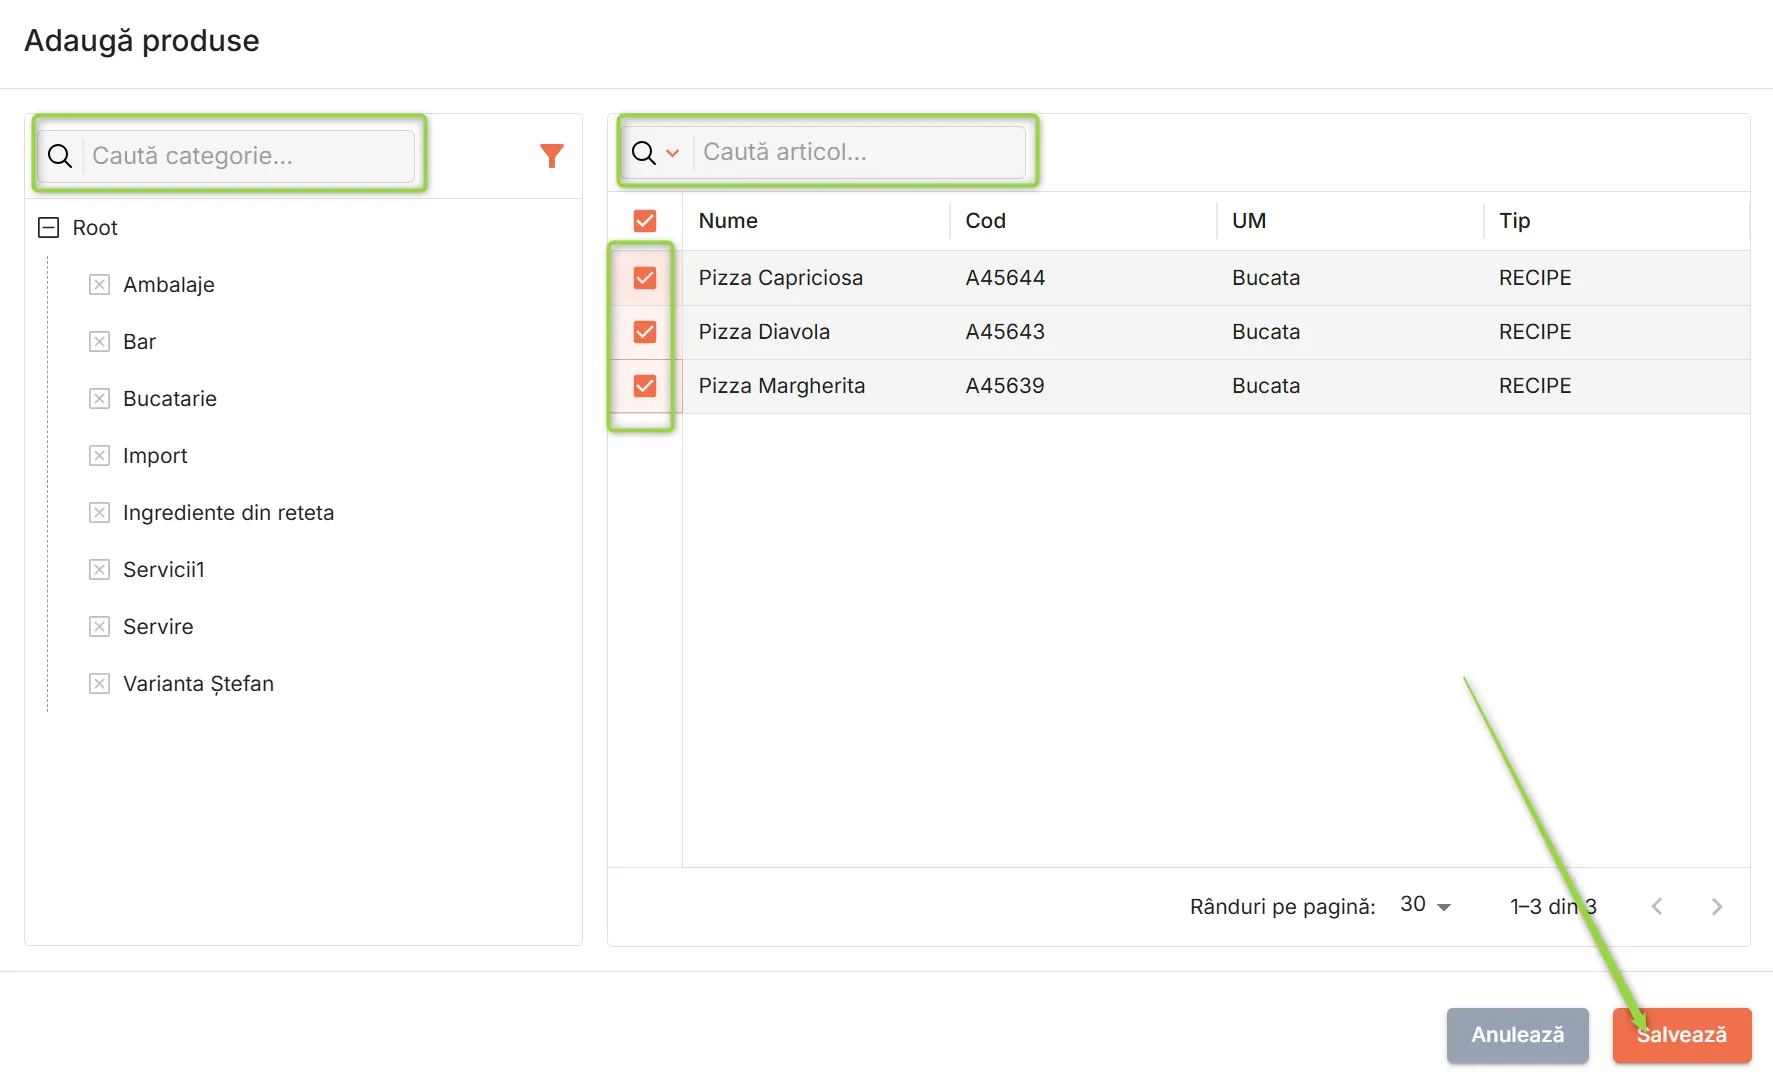1773x1086 pixels.
Task: Click the orange category filter funnel icon
Action: coord(551,156)
